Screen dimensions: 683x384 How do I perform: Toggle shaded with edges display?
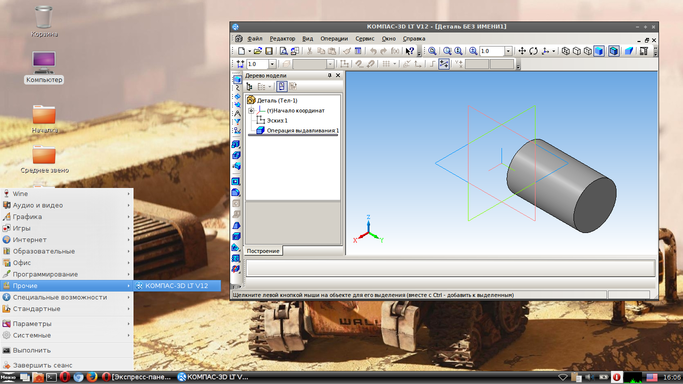coord(614,51)
